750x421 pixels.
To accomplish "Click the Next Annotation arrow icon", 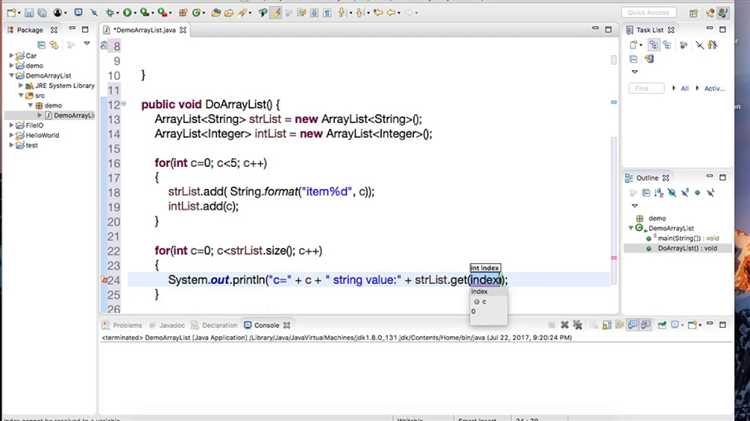I will pyautogui.click(x=342, y=13).
